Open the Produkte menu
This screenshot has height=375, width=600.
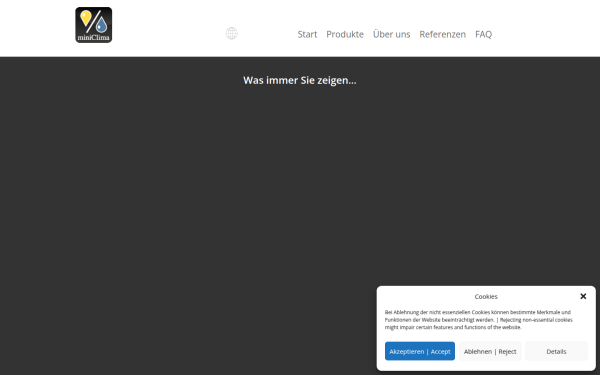345,34
